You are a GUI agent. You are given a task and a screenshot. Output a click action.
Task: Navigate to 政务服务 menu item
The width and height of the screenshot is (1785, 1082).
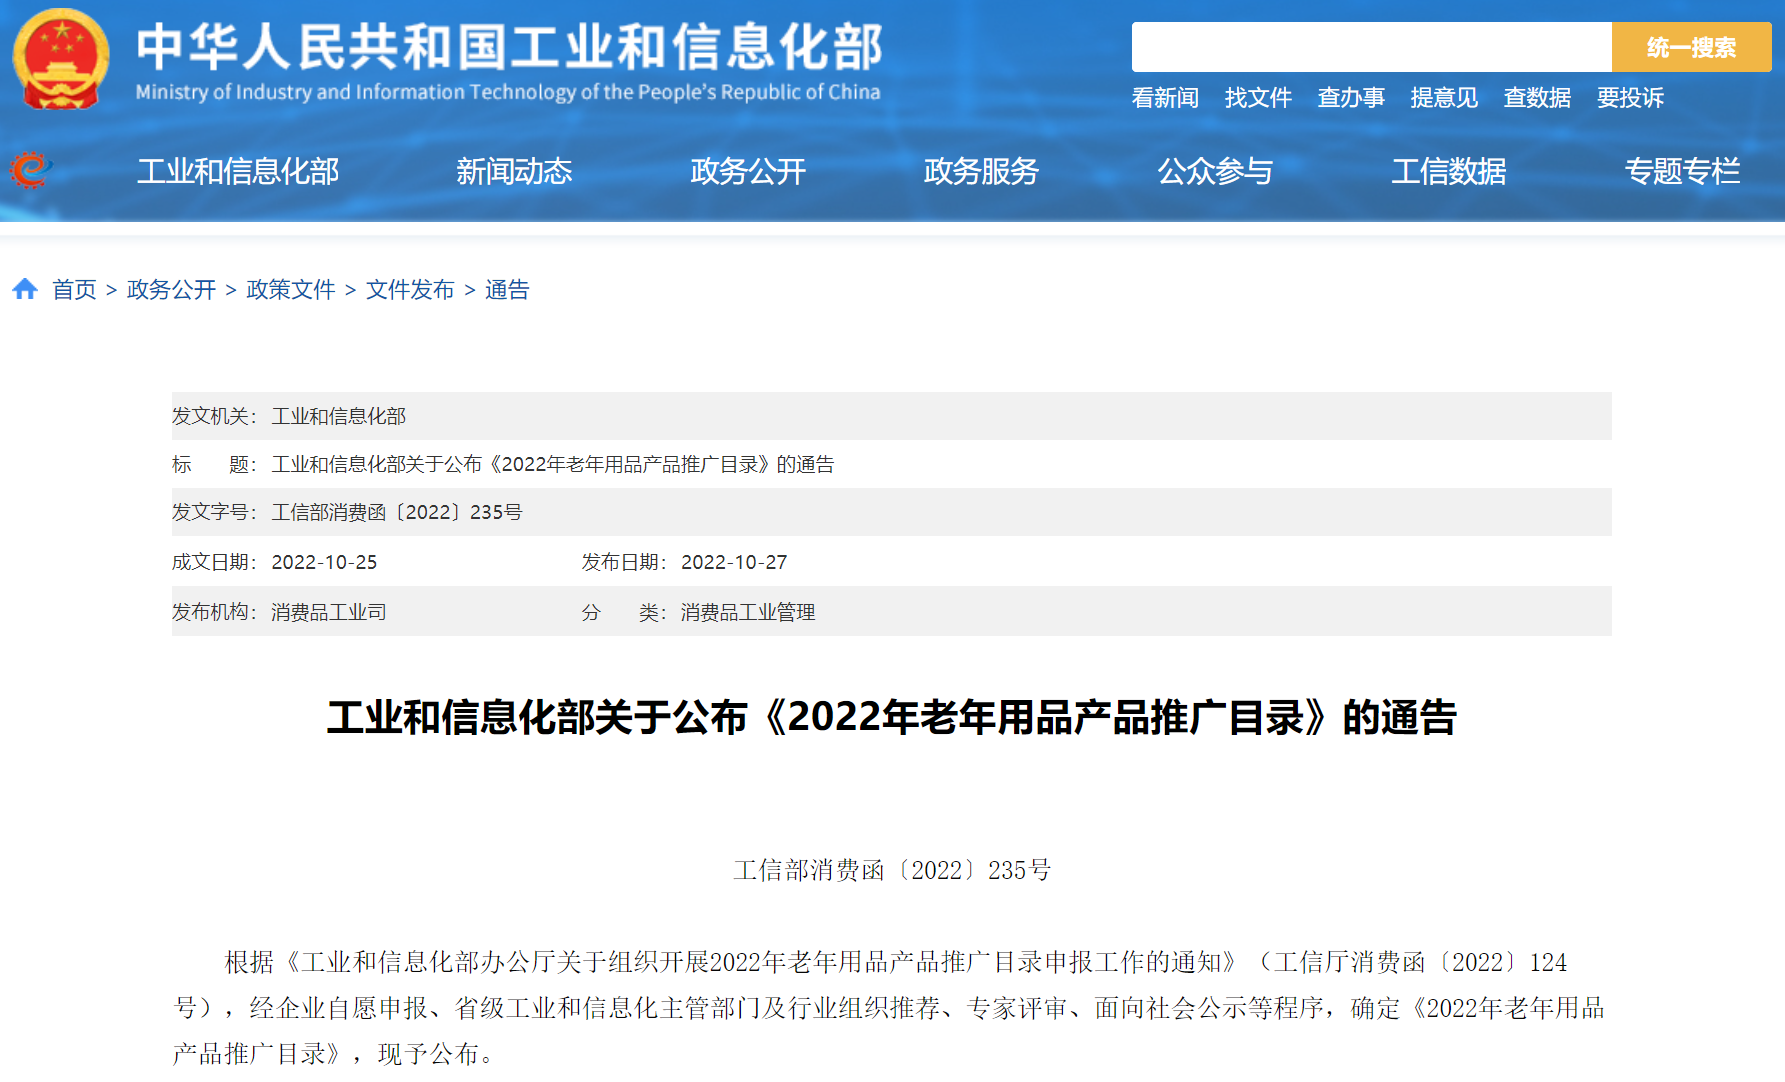pos(981,171)
